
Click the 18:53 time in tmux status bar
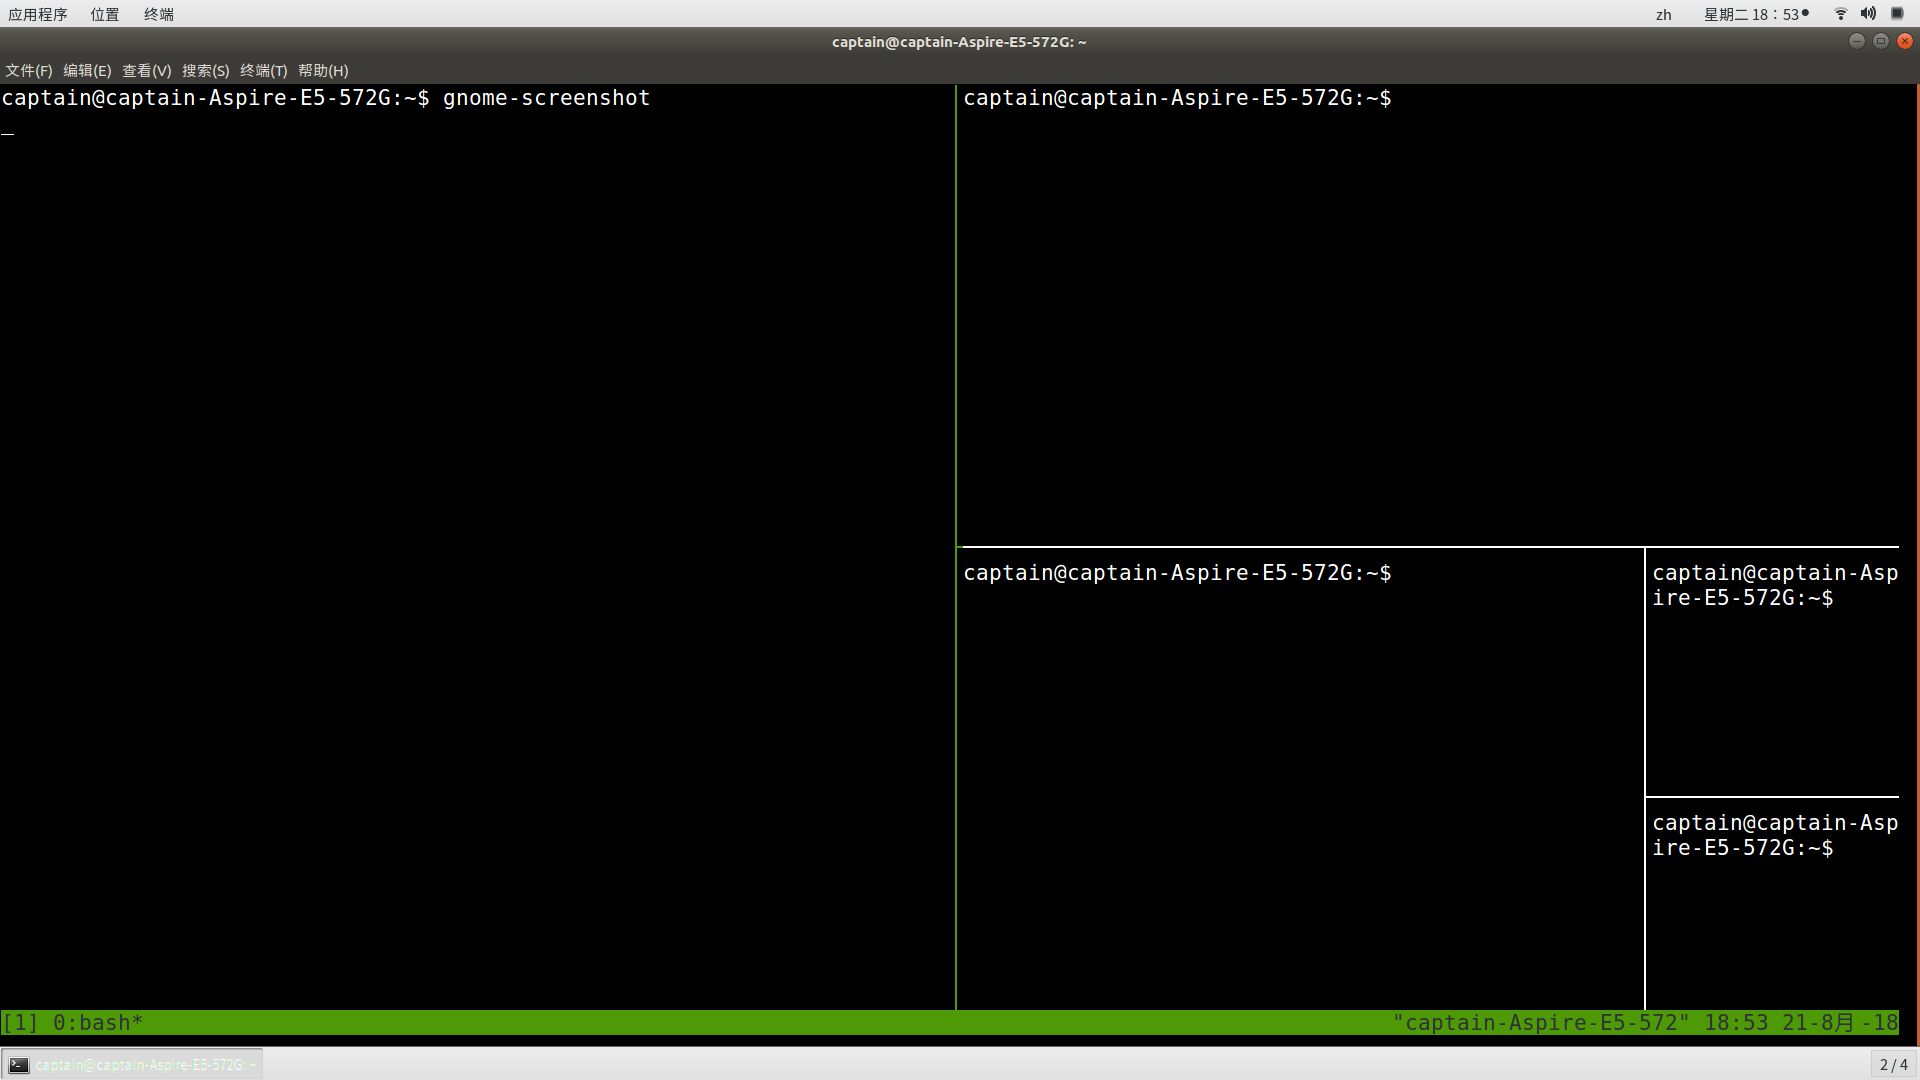pyautogui.click(x=1736, y=1023)
